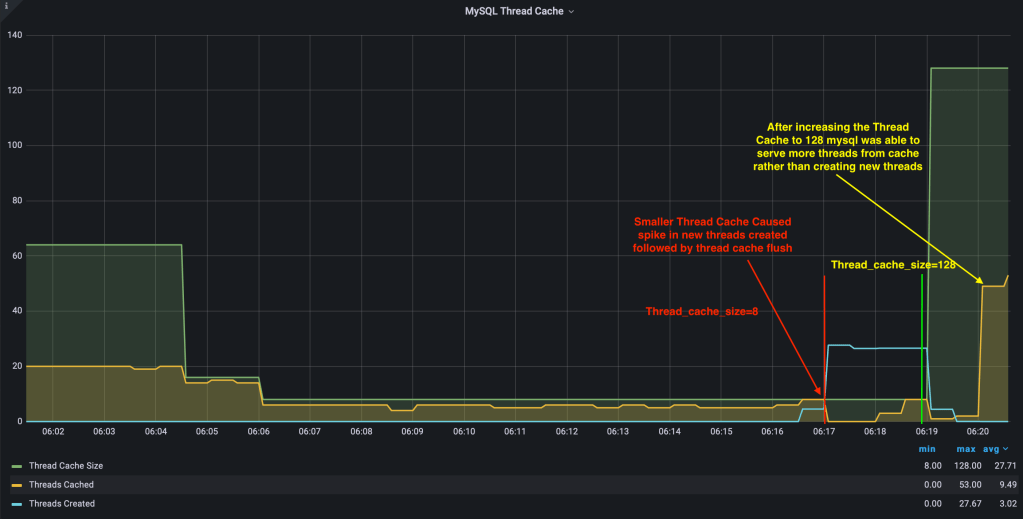The height and width of the screenshot is (519, 1023).
Task: Click the avg column header text
Action: pos(991,449)
